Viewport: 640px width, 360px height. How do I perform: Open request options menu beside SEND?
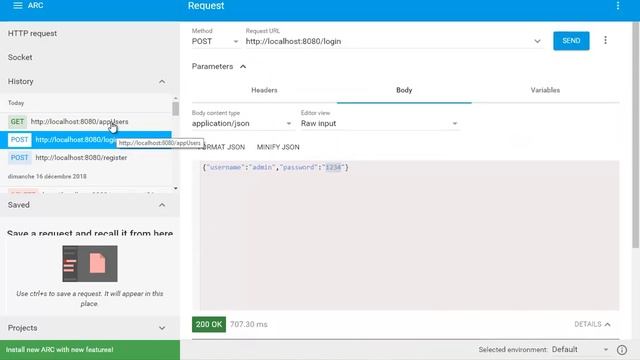coord(605,40)
